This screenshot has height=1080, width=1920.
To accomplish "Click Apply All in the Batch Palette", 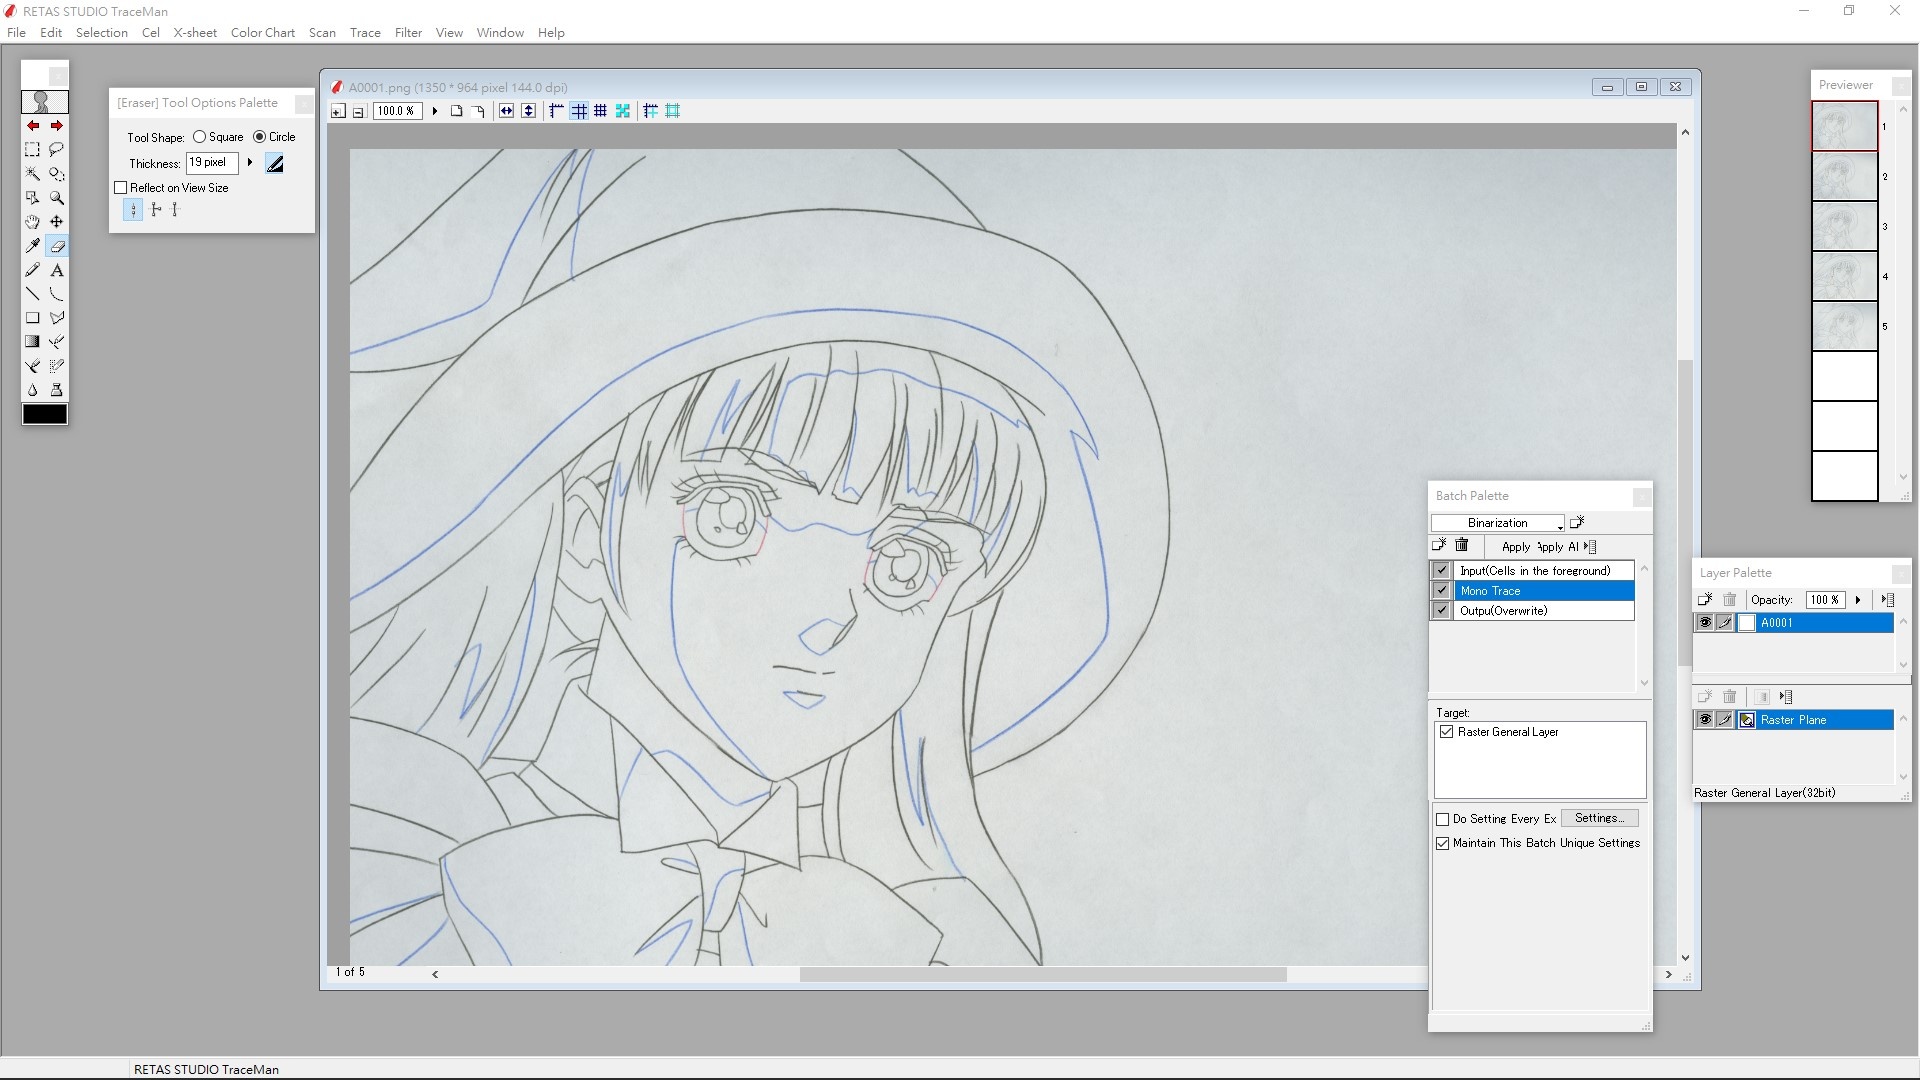I will (x=1559, y=547).
